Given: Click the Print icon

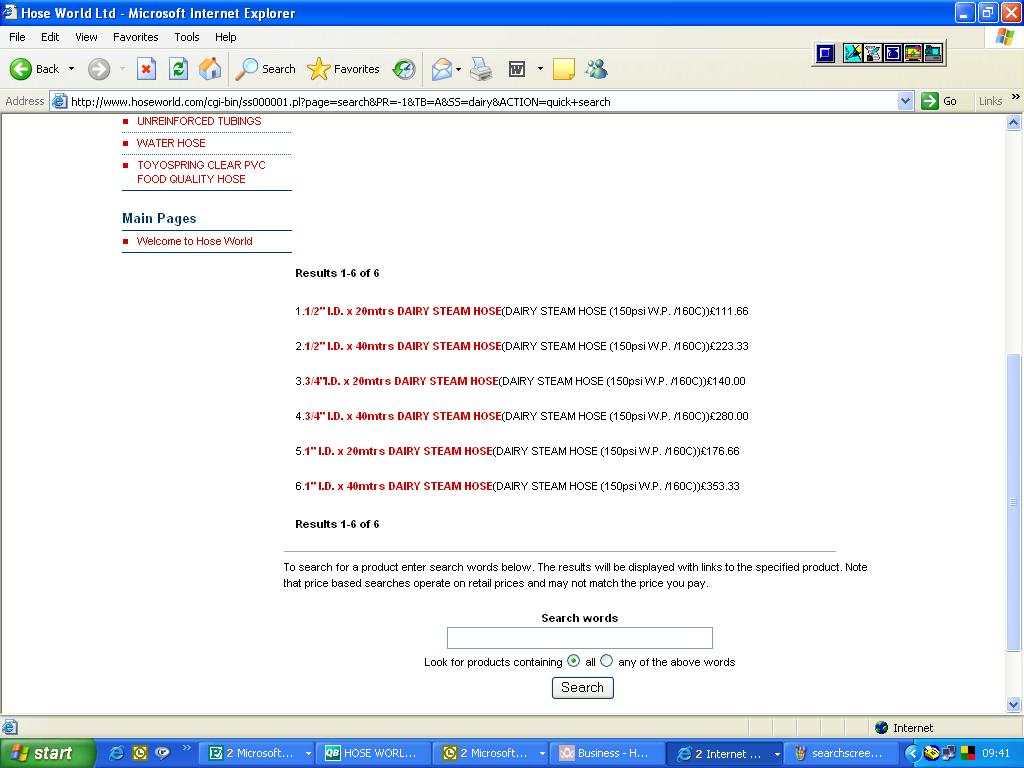Looking at the screenshot, I should point(481,69).
